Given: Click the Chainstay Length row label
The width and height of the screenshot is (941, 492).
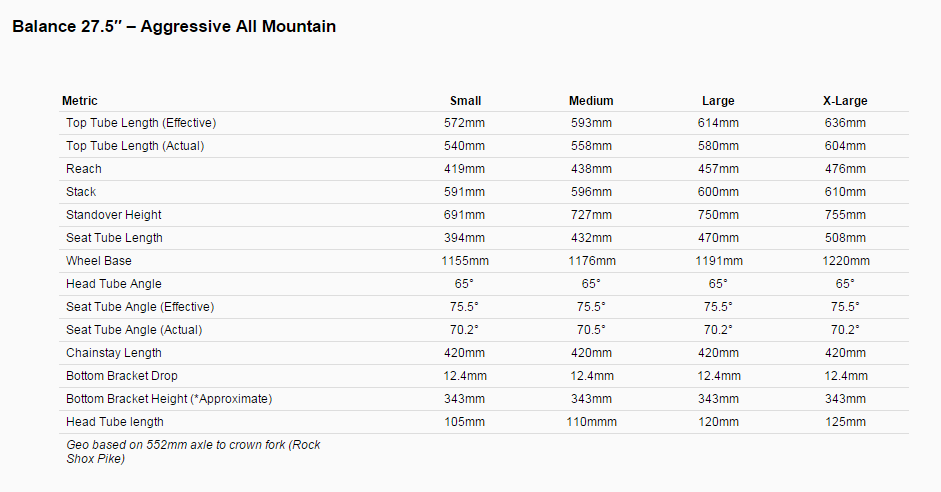Looking at the screenshot, I should tap(113, 353).
